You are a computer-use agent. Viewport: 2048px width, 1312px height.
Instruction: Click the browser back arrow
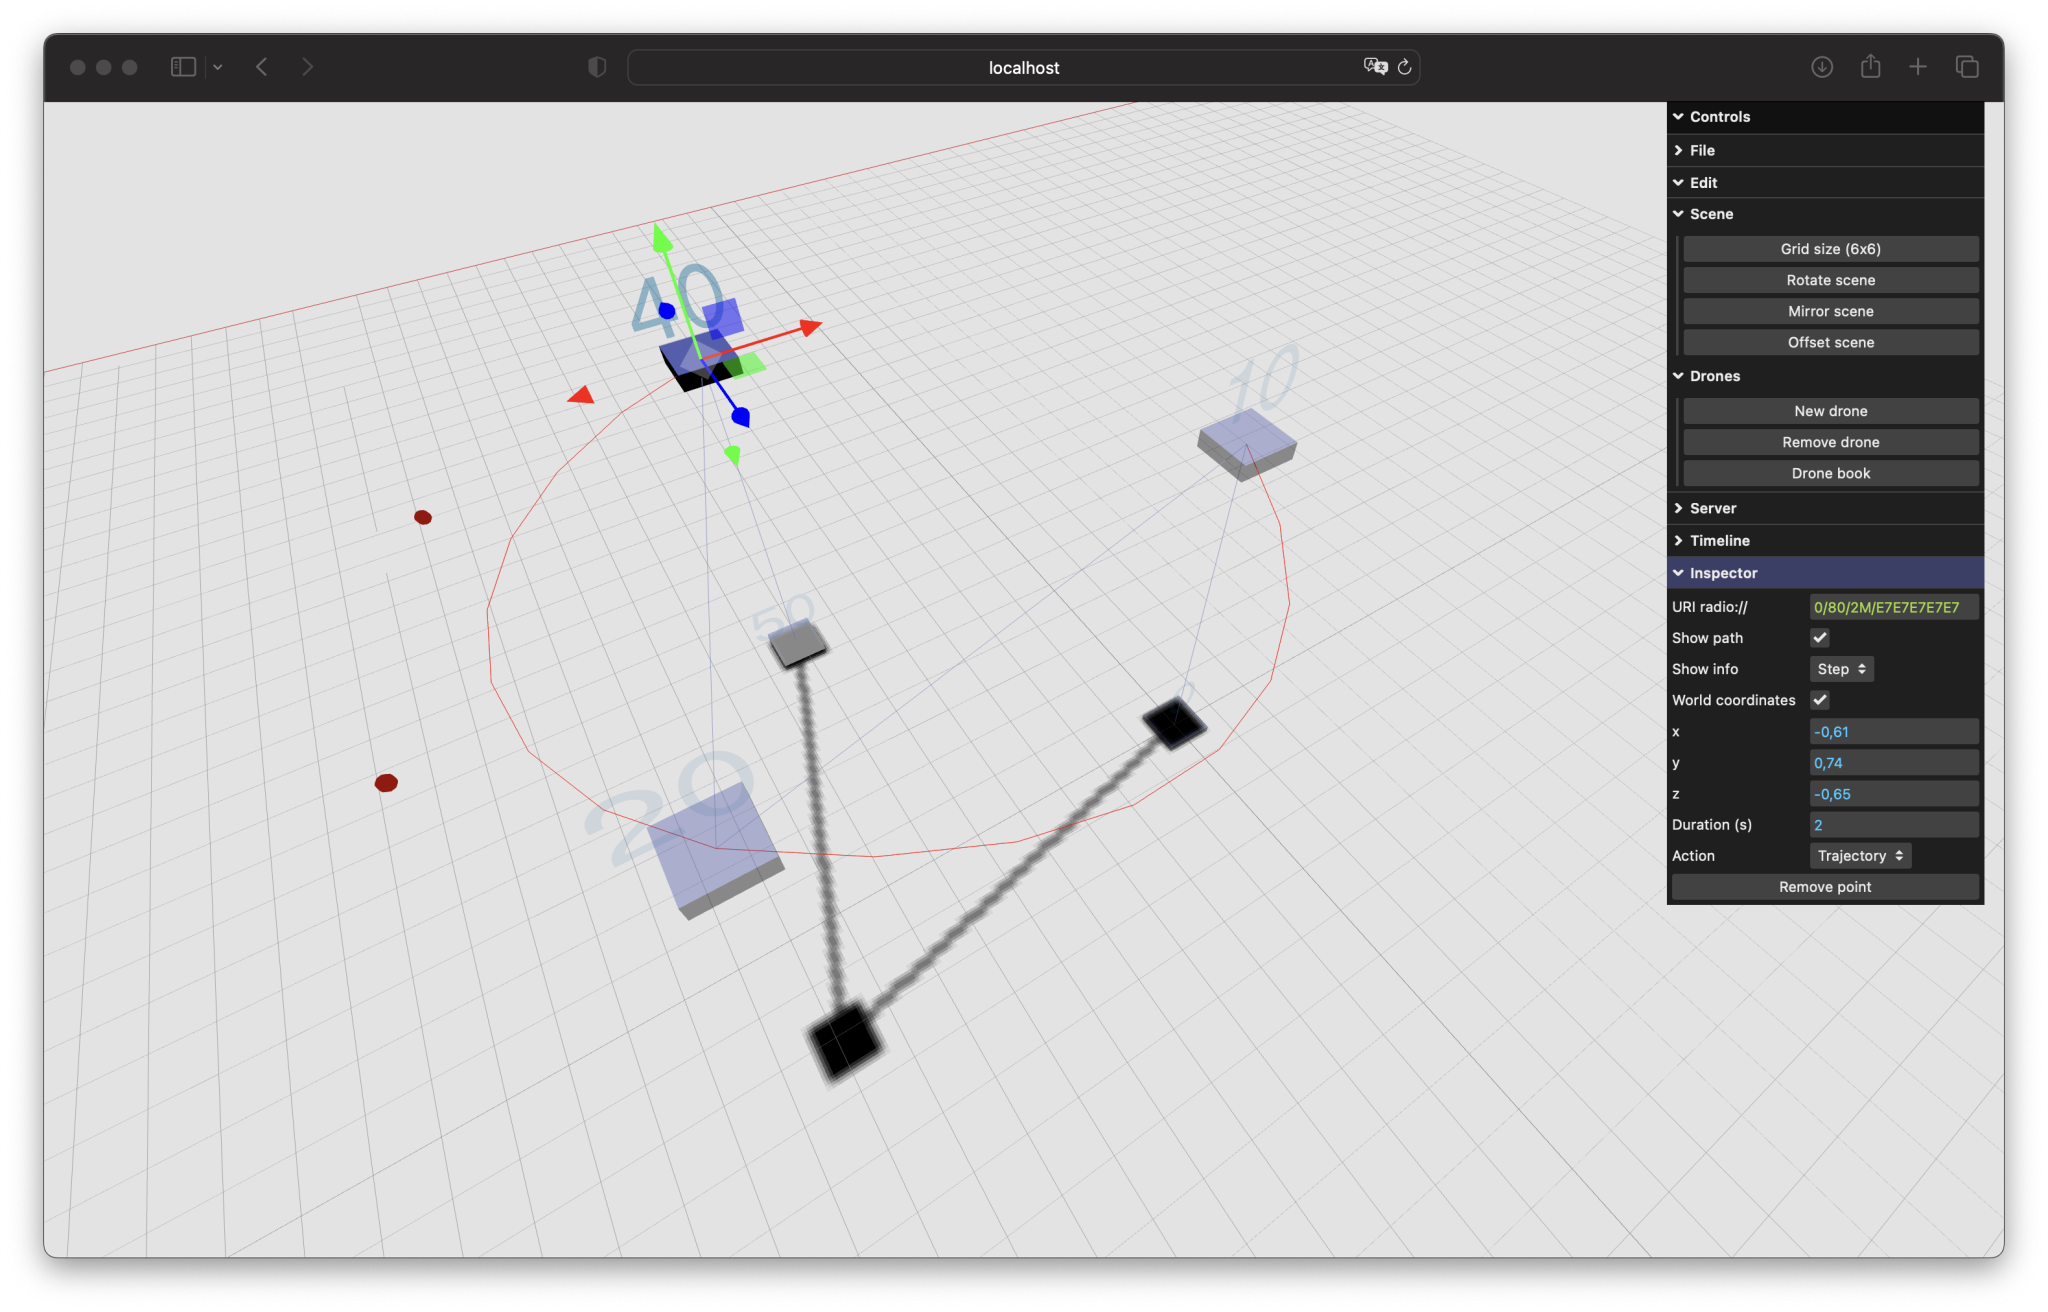pyautogui.click(x=262, y=67)
